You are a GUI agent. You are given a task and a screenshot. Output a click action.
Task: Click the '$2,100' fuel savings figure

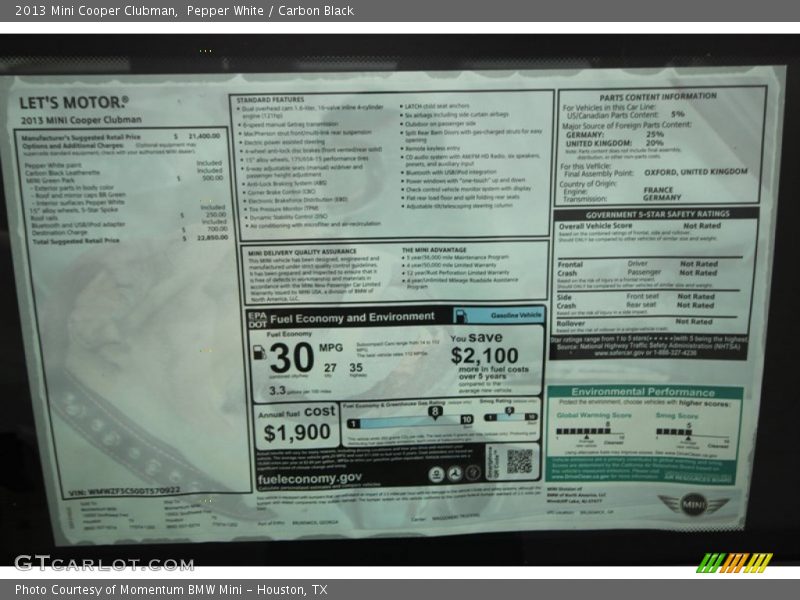485,356
